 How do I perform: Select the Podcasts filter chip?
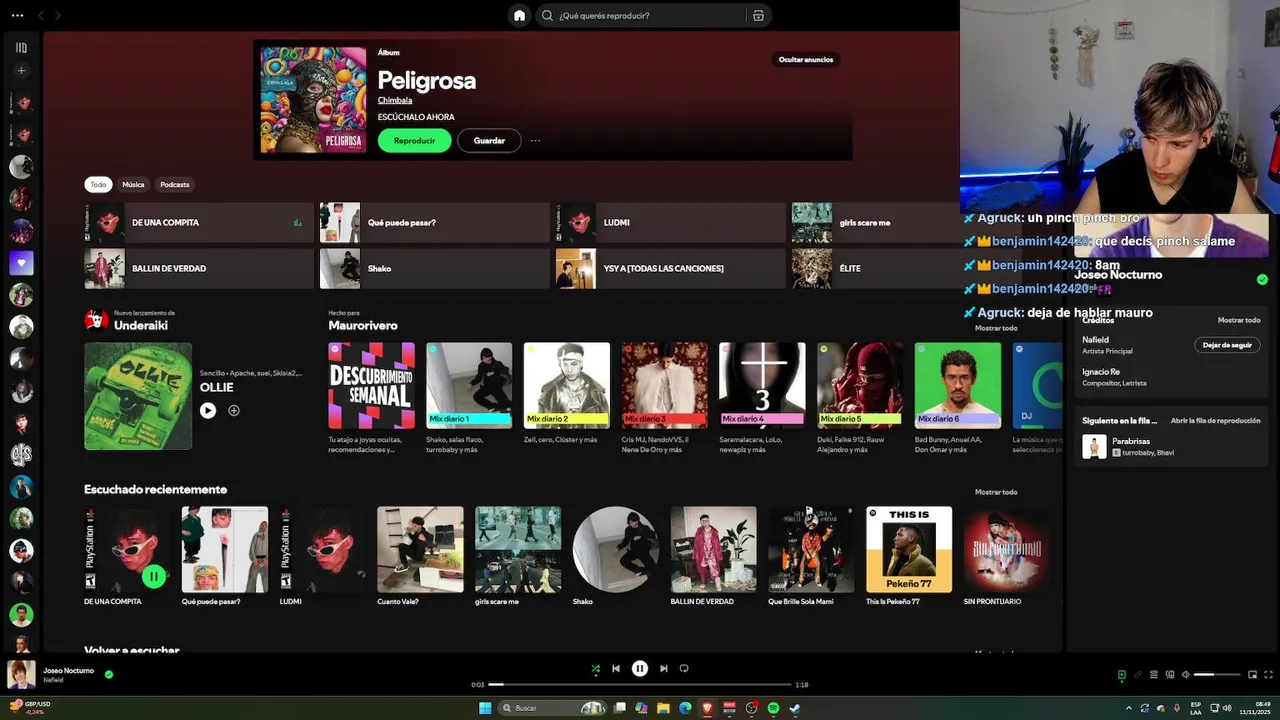point(175,185)
